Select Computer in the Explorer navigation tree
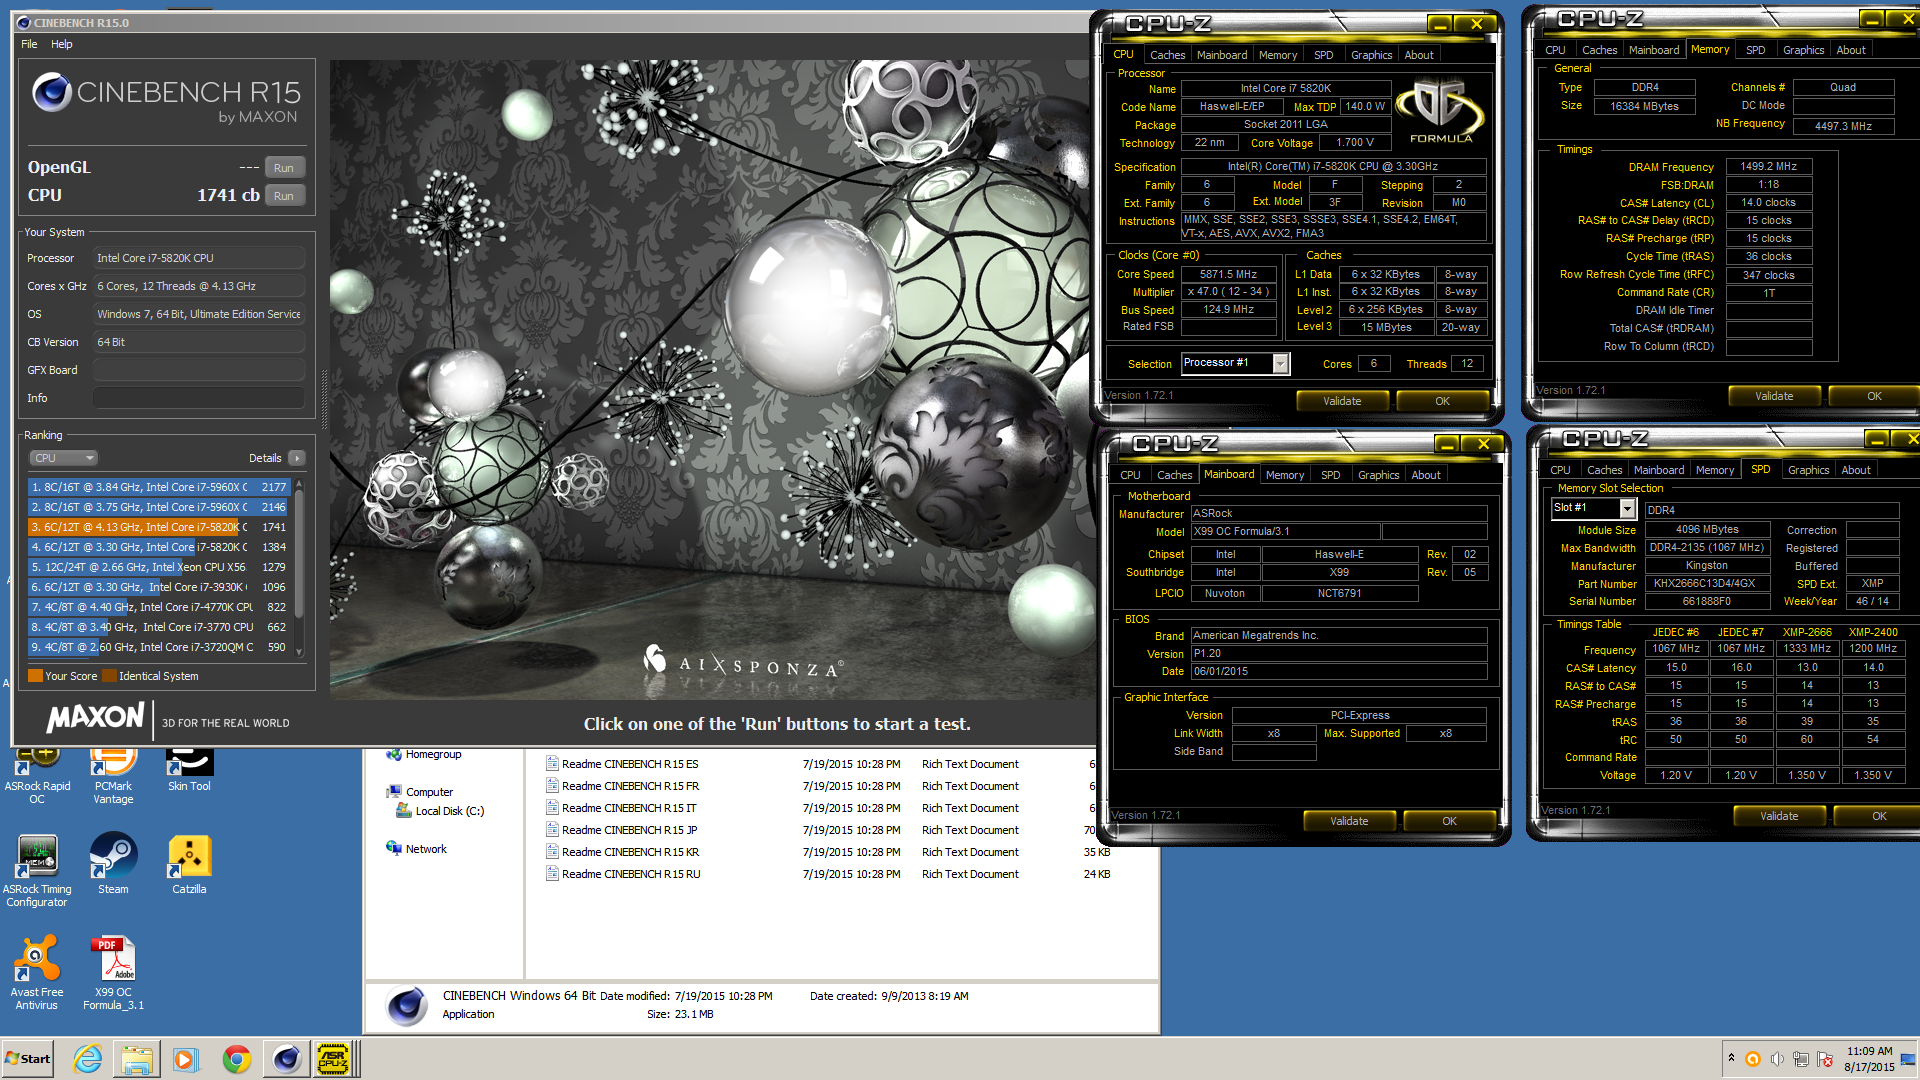The image size is (1920, 1080). coord(429,792)
